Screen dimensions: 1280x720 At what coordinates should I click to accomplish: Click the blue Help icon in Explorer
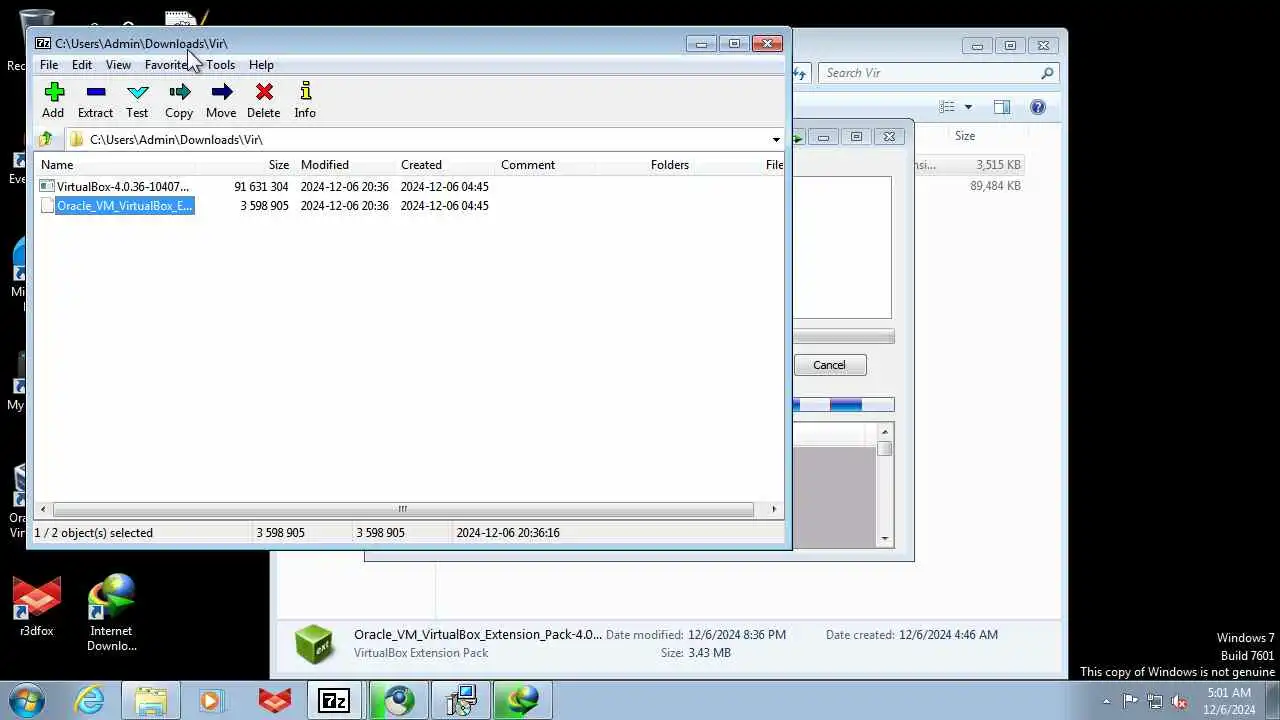pos(1038,107)
